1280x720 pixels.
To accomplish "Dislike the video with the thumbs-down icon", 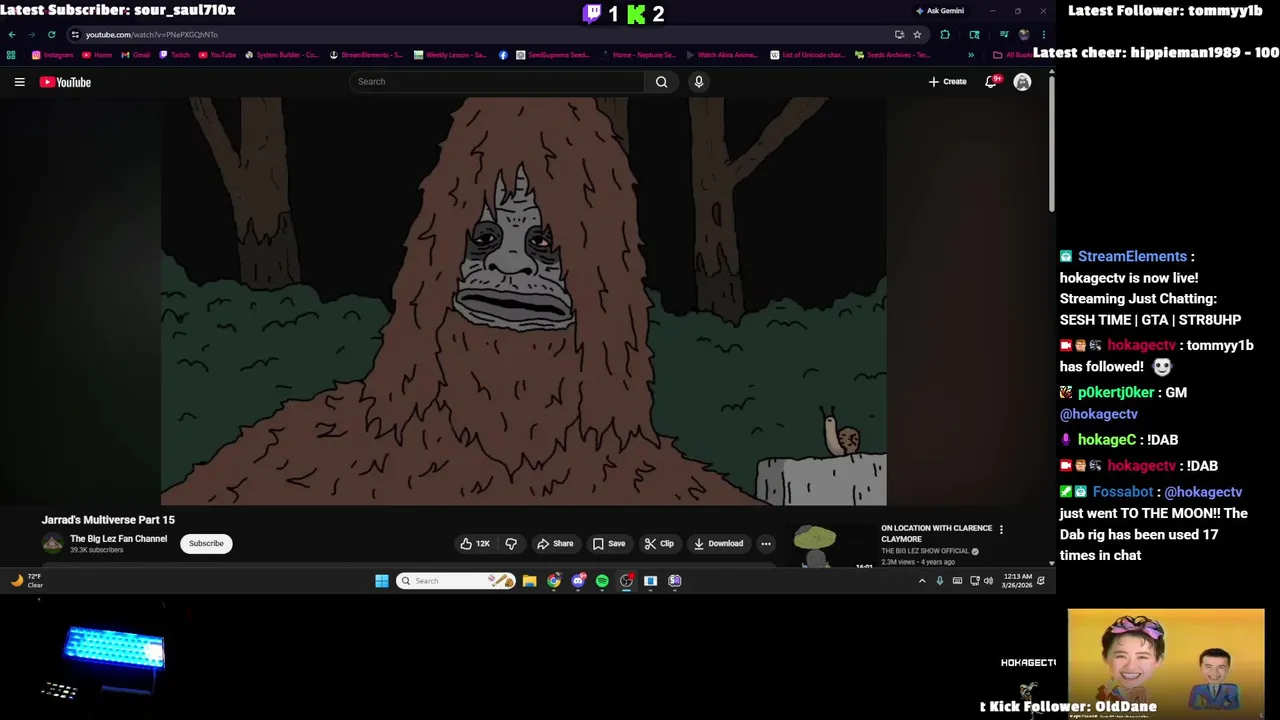I will point(511,544).
